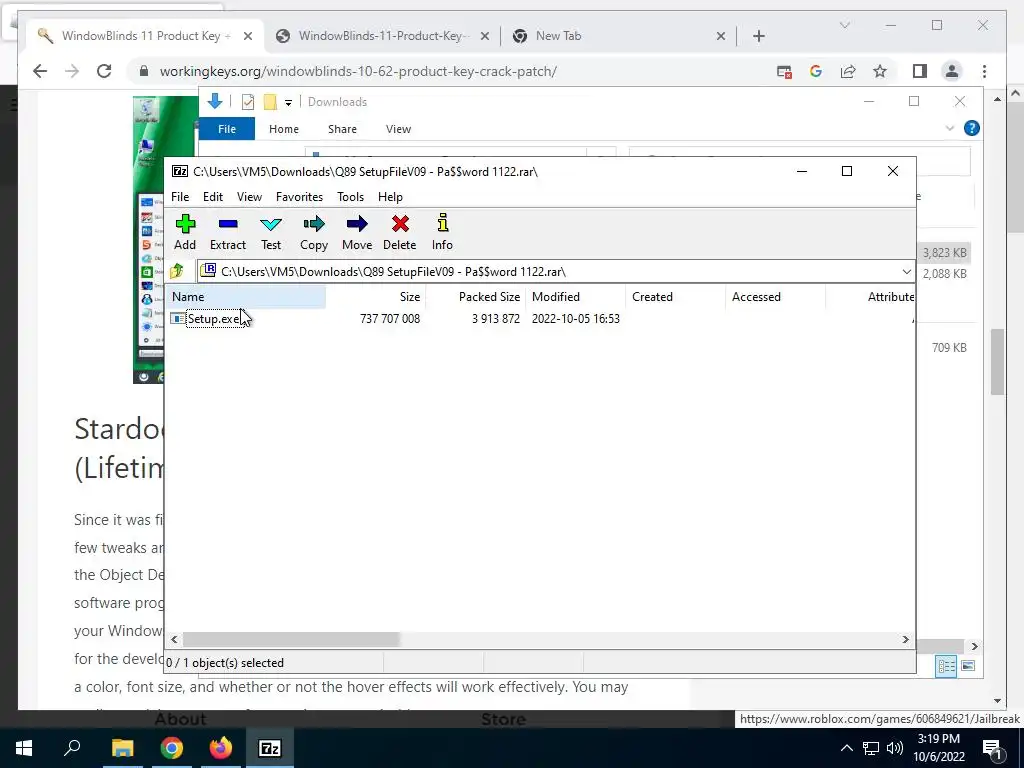Switch to Explorer View ribbon tab
Image resolution: width=1024 pixels, height=768 pixels.
pos(398,129)
